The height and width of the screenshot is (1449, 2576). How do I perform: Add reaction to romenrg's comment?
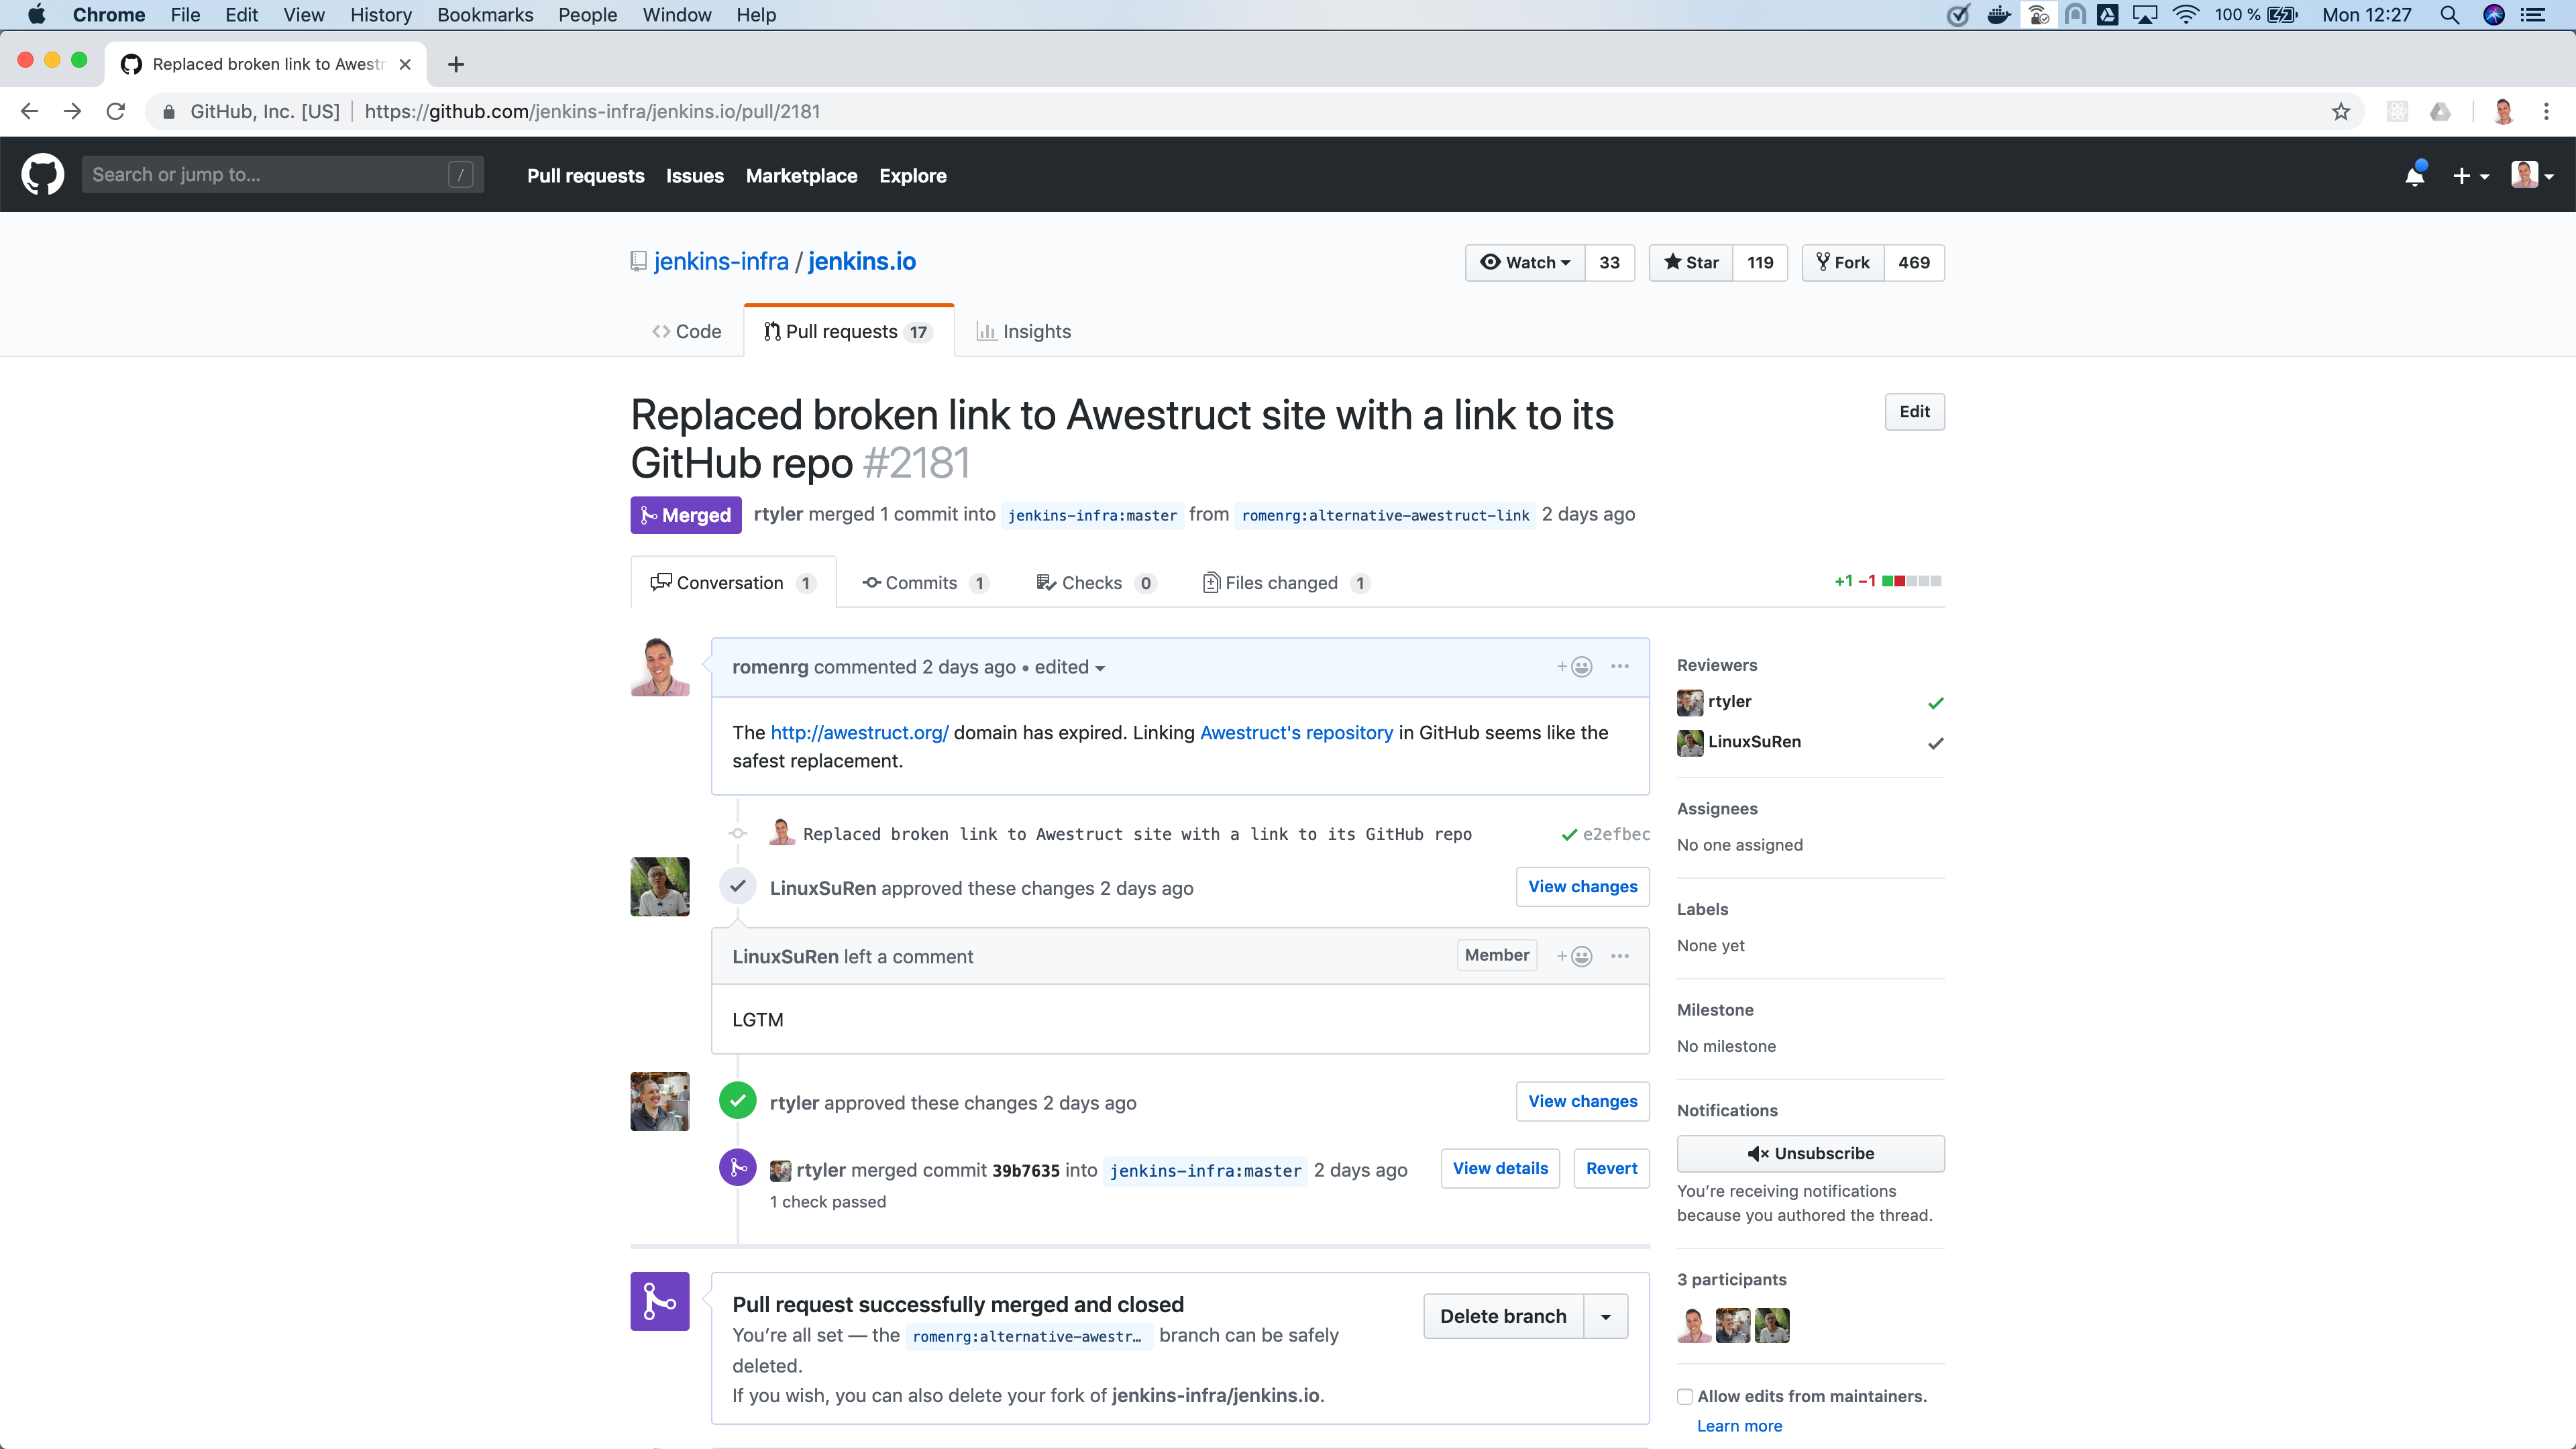point(1574,667)
